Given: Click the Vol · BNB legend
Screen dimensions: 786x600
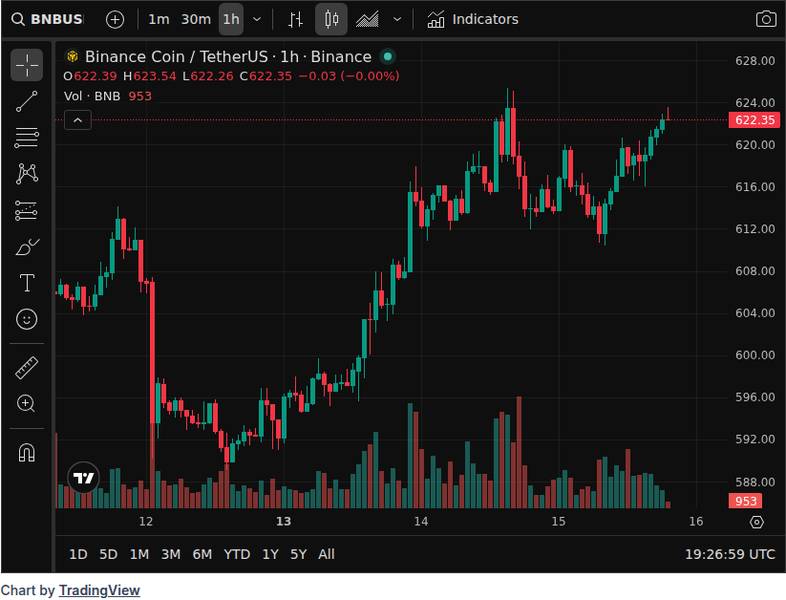Looking at the screenshot, I should tap(92, 96).
